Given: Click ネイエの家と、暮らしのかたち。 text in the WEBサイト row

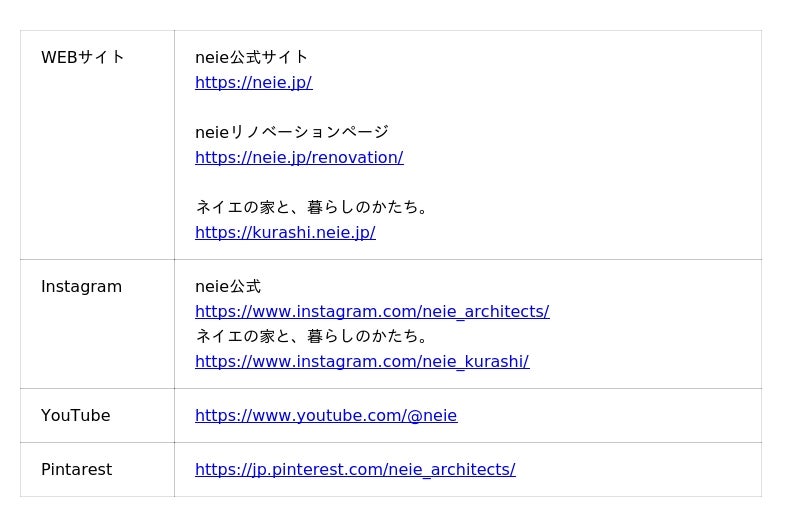Looking at the screenshot, I should click(x=315, y=207).
